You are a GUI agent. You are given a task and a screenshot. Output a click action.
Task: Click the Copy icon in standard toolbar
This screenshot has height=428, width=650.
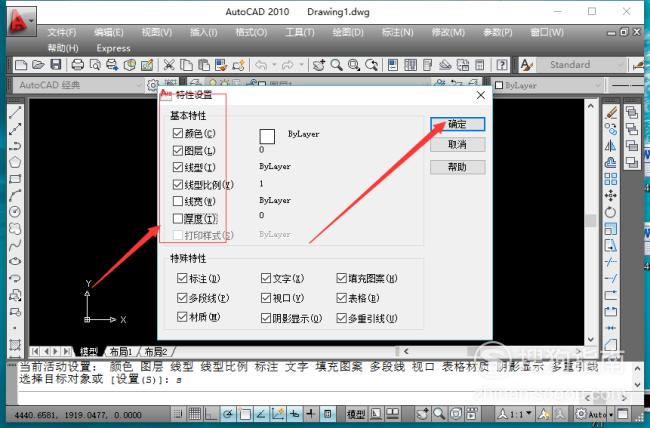(187, 65)
